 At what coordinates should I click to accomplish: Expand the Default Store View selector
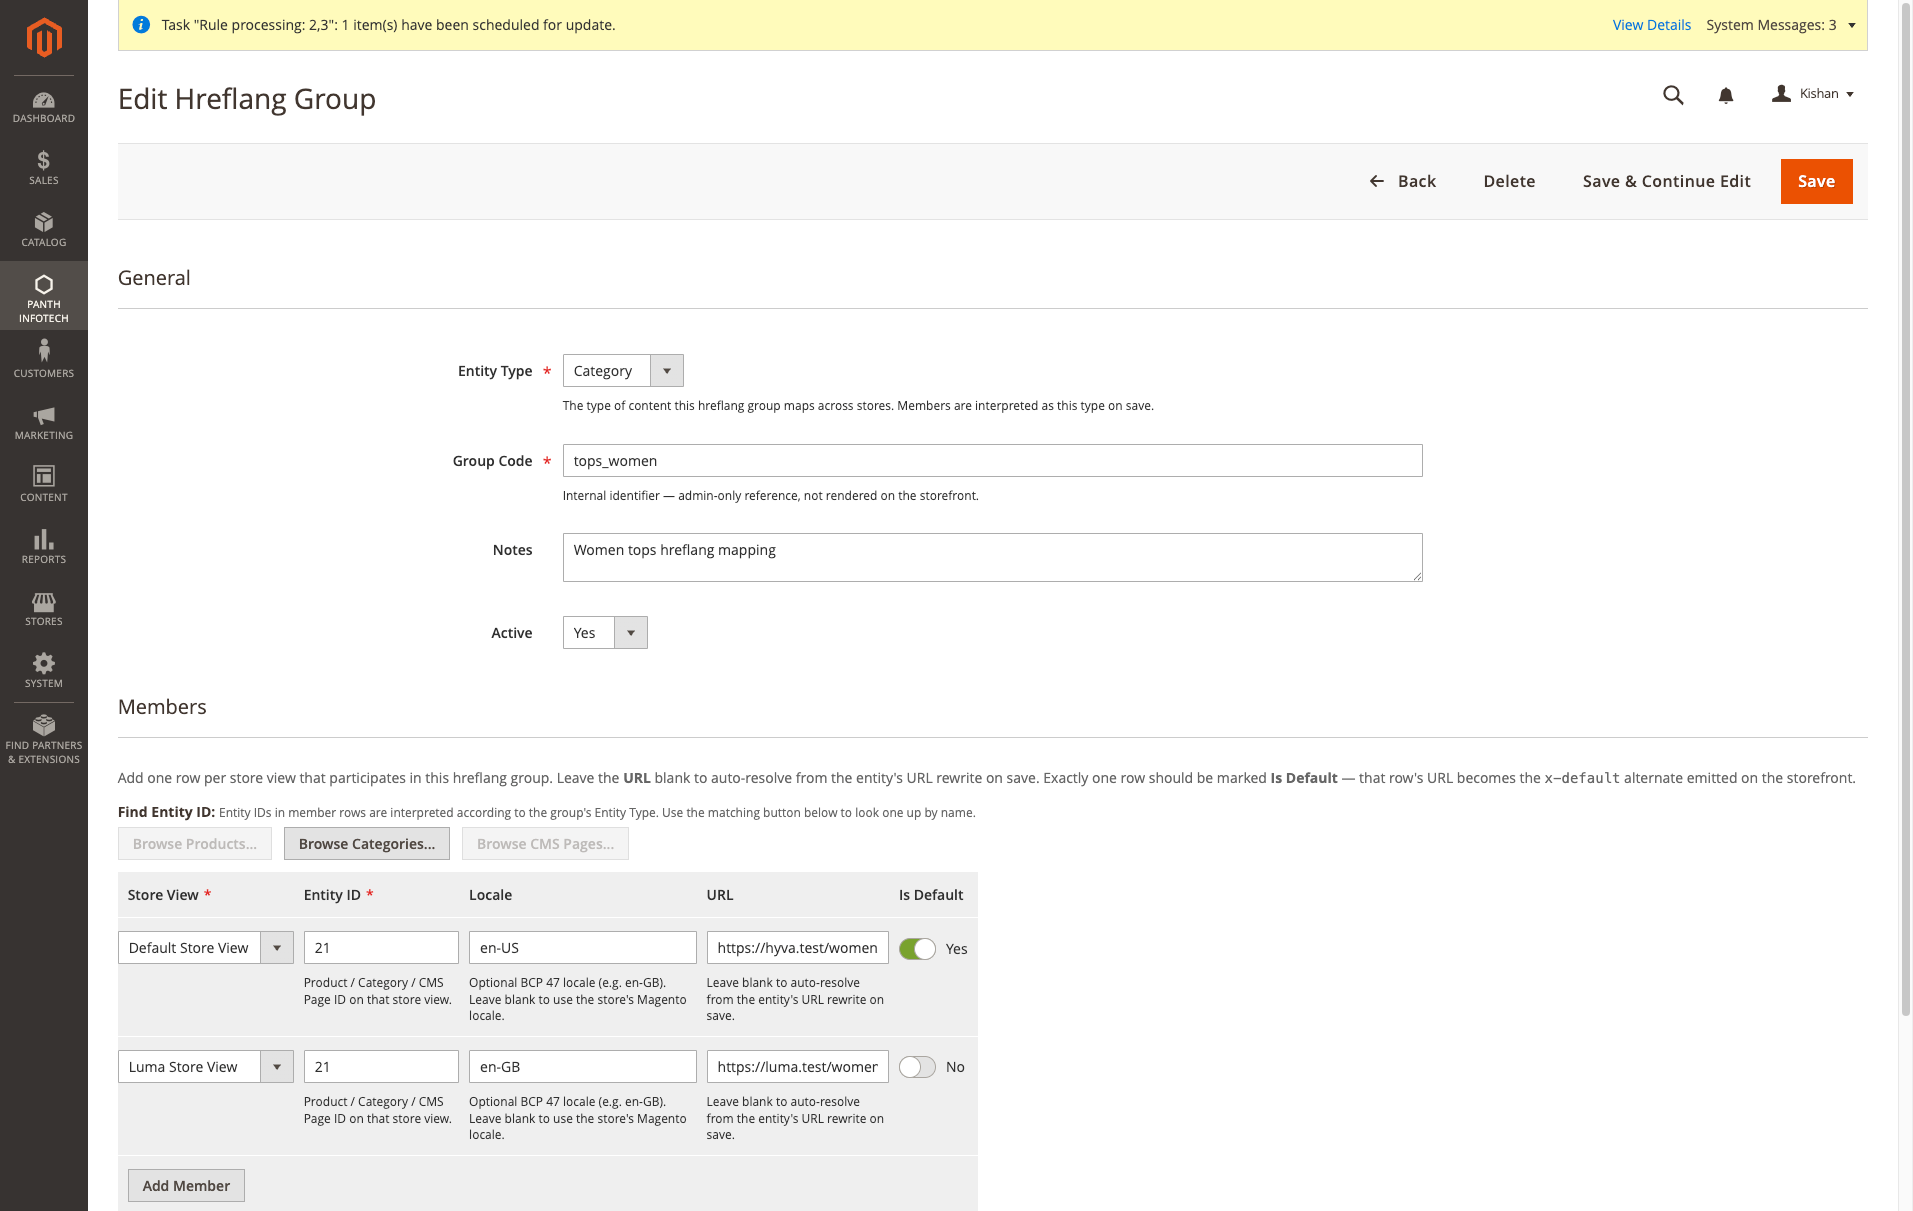click(276, 947)
